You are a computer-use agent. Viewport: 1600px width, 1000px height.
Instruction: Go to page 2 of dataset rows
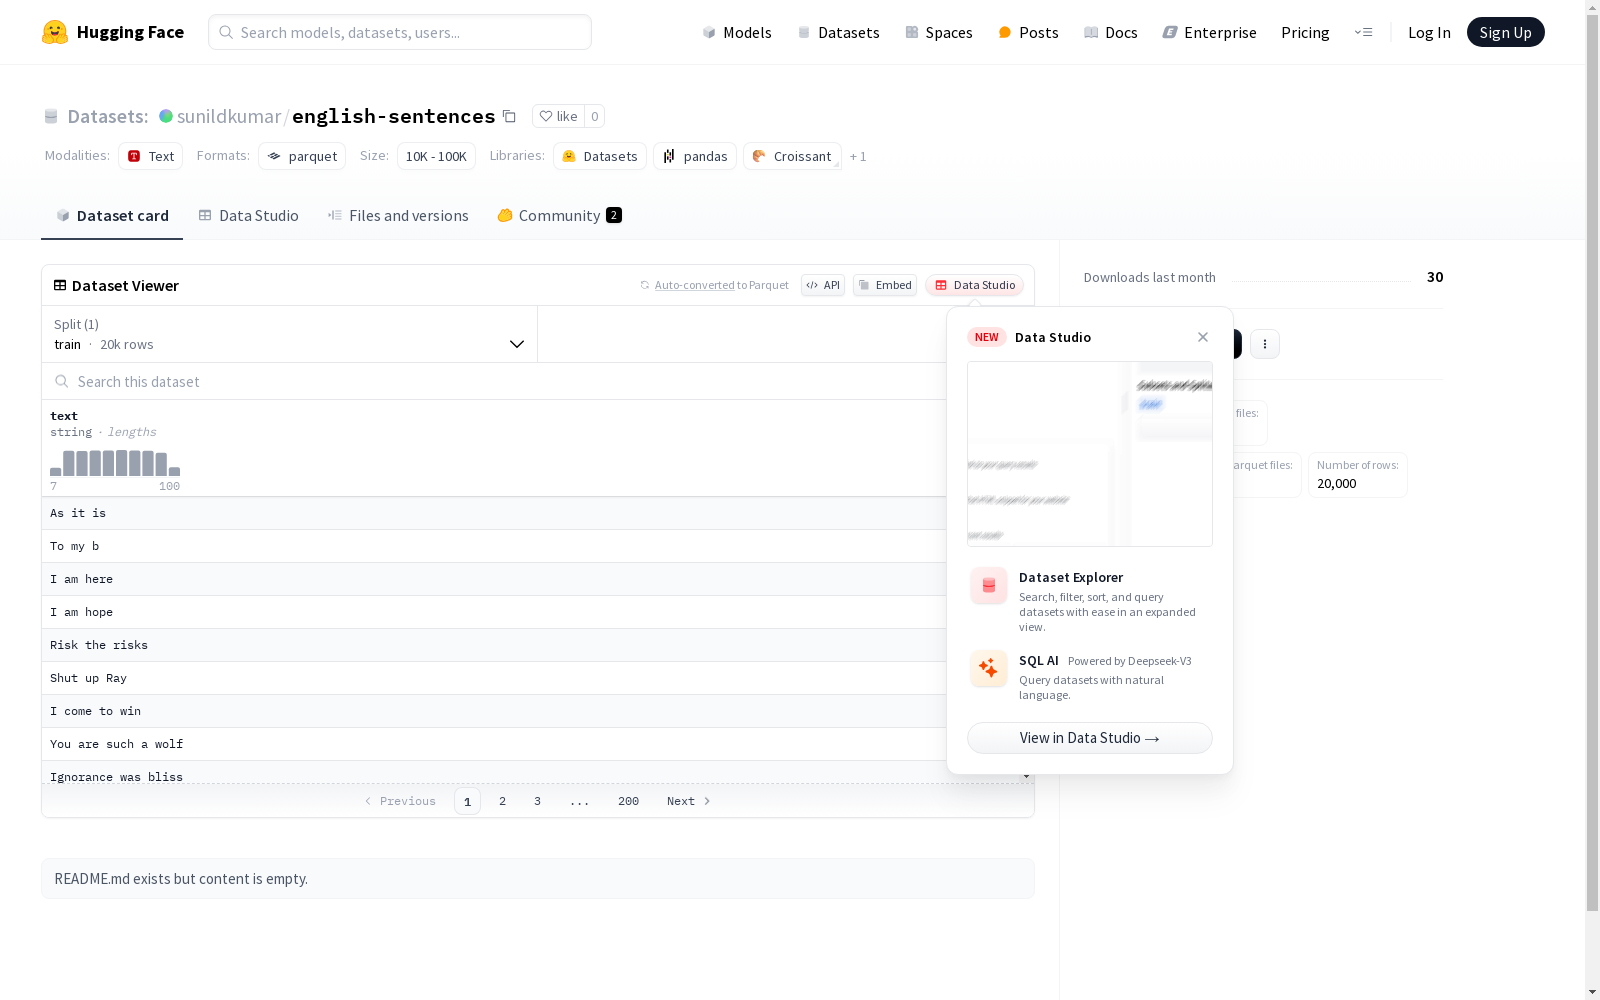pos(502,801)
